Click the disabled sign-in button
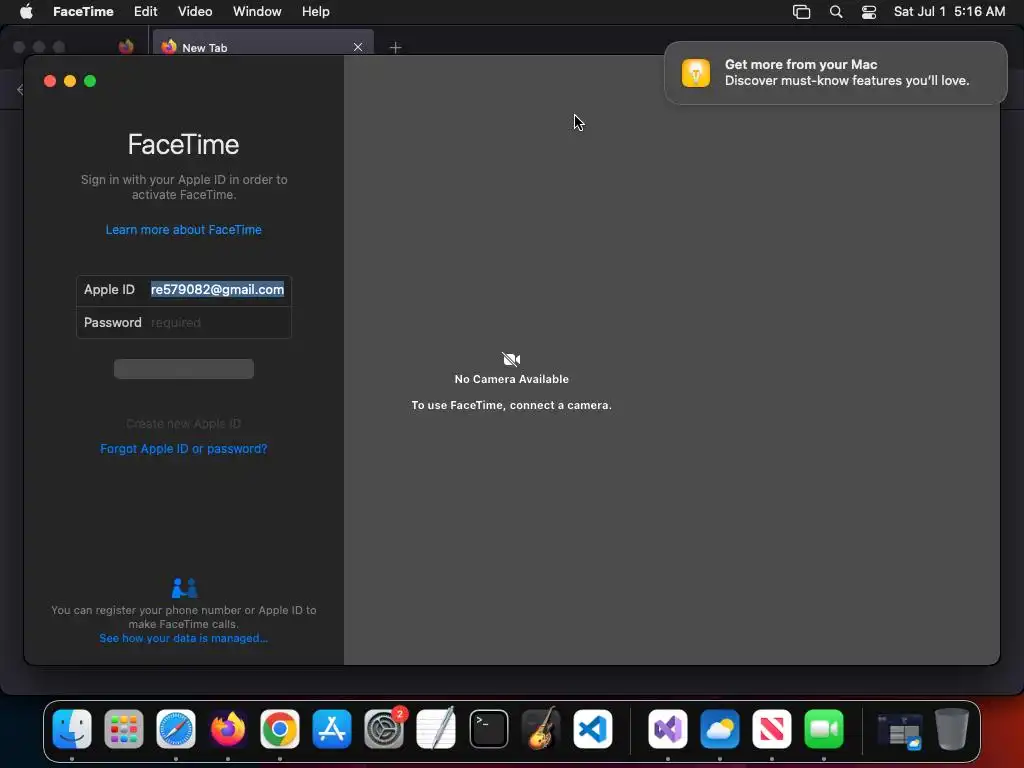This screenshot has height=768, width=1024. click(184, 369)
